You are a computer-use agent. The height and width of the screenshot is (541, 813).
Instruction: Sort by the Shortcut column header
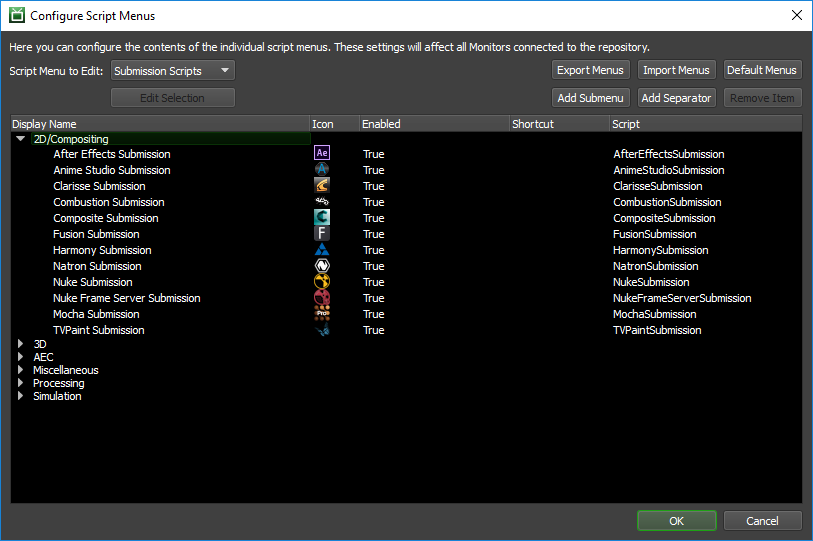(x=558, y=124)
